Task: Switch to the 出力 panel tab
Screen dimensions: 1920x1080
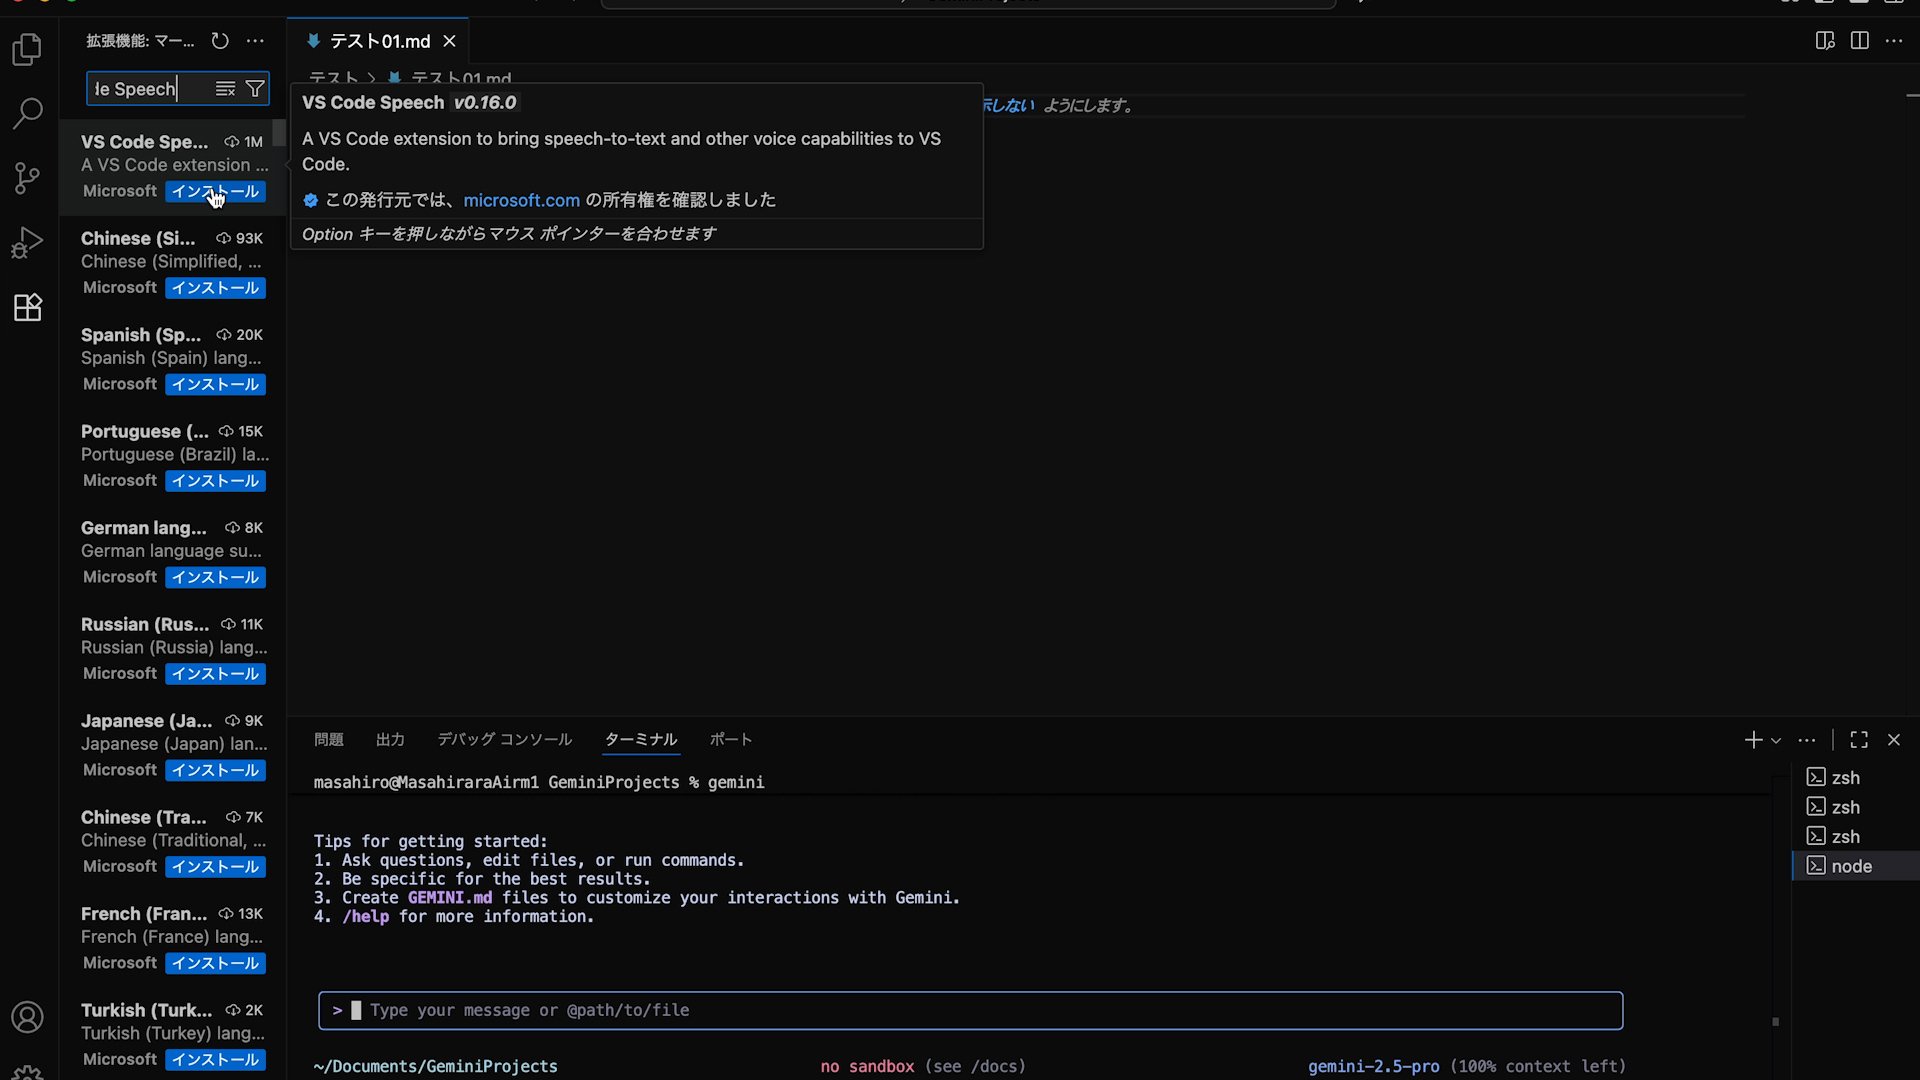Action: pos(390,739)
